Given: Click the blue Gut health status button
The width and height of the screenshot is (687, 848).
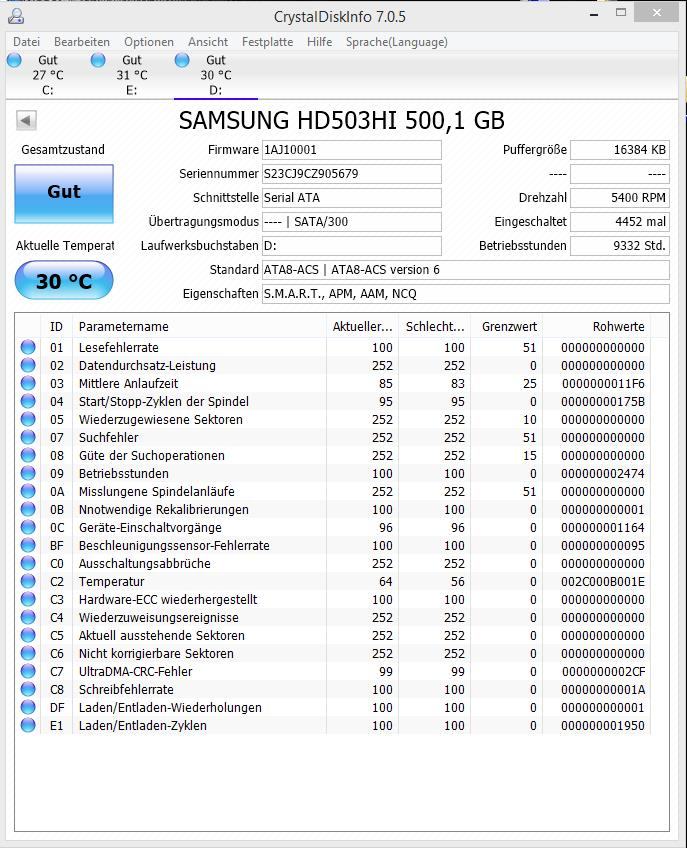Looking at the screenshot, I should coord(64,194).
